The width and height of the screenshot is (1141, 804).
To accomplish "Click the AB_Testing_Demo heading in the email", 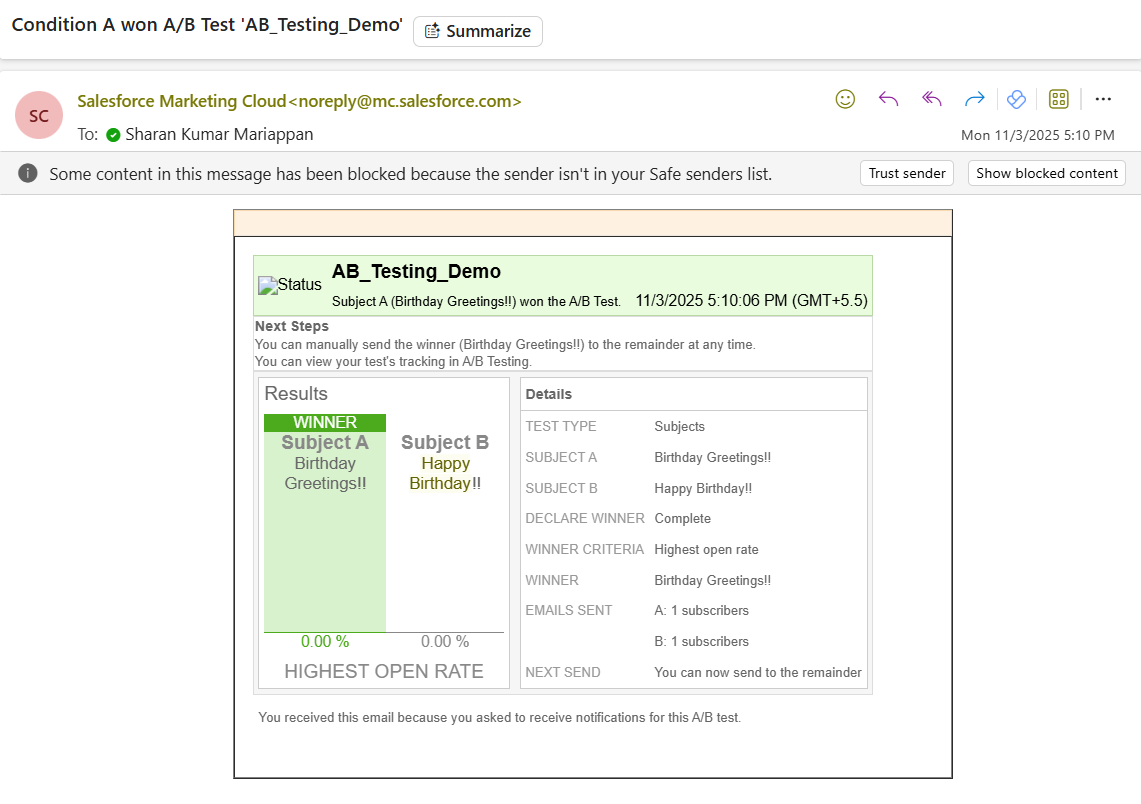I will 416,272.
